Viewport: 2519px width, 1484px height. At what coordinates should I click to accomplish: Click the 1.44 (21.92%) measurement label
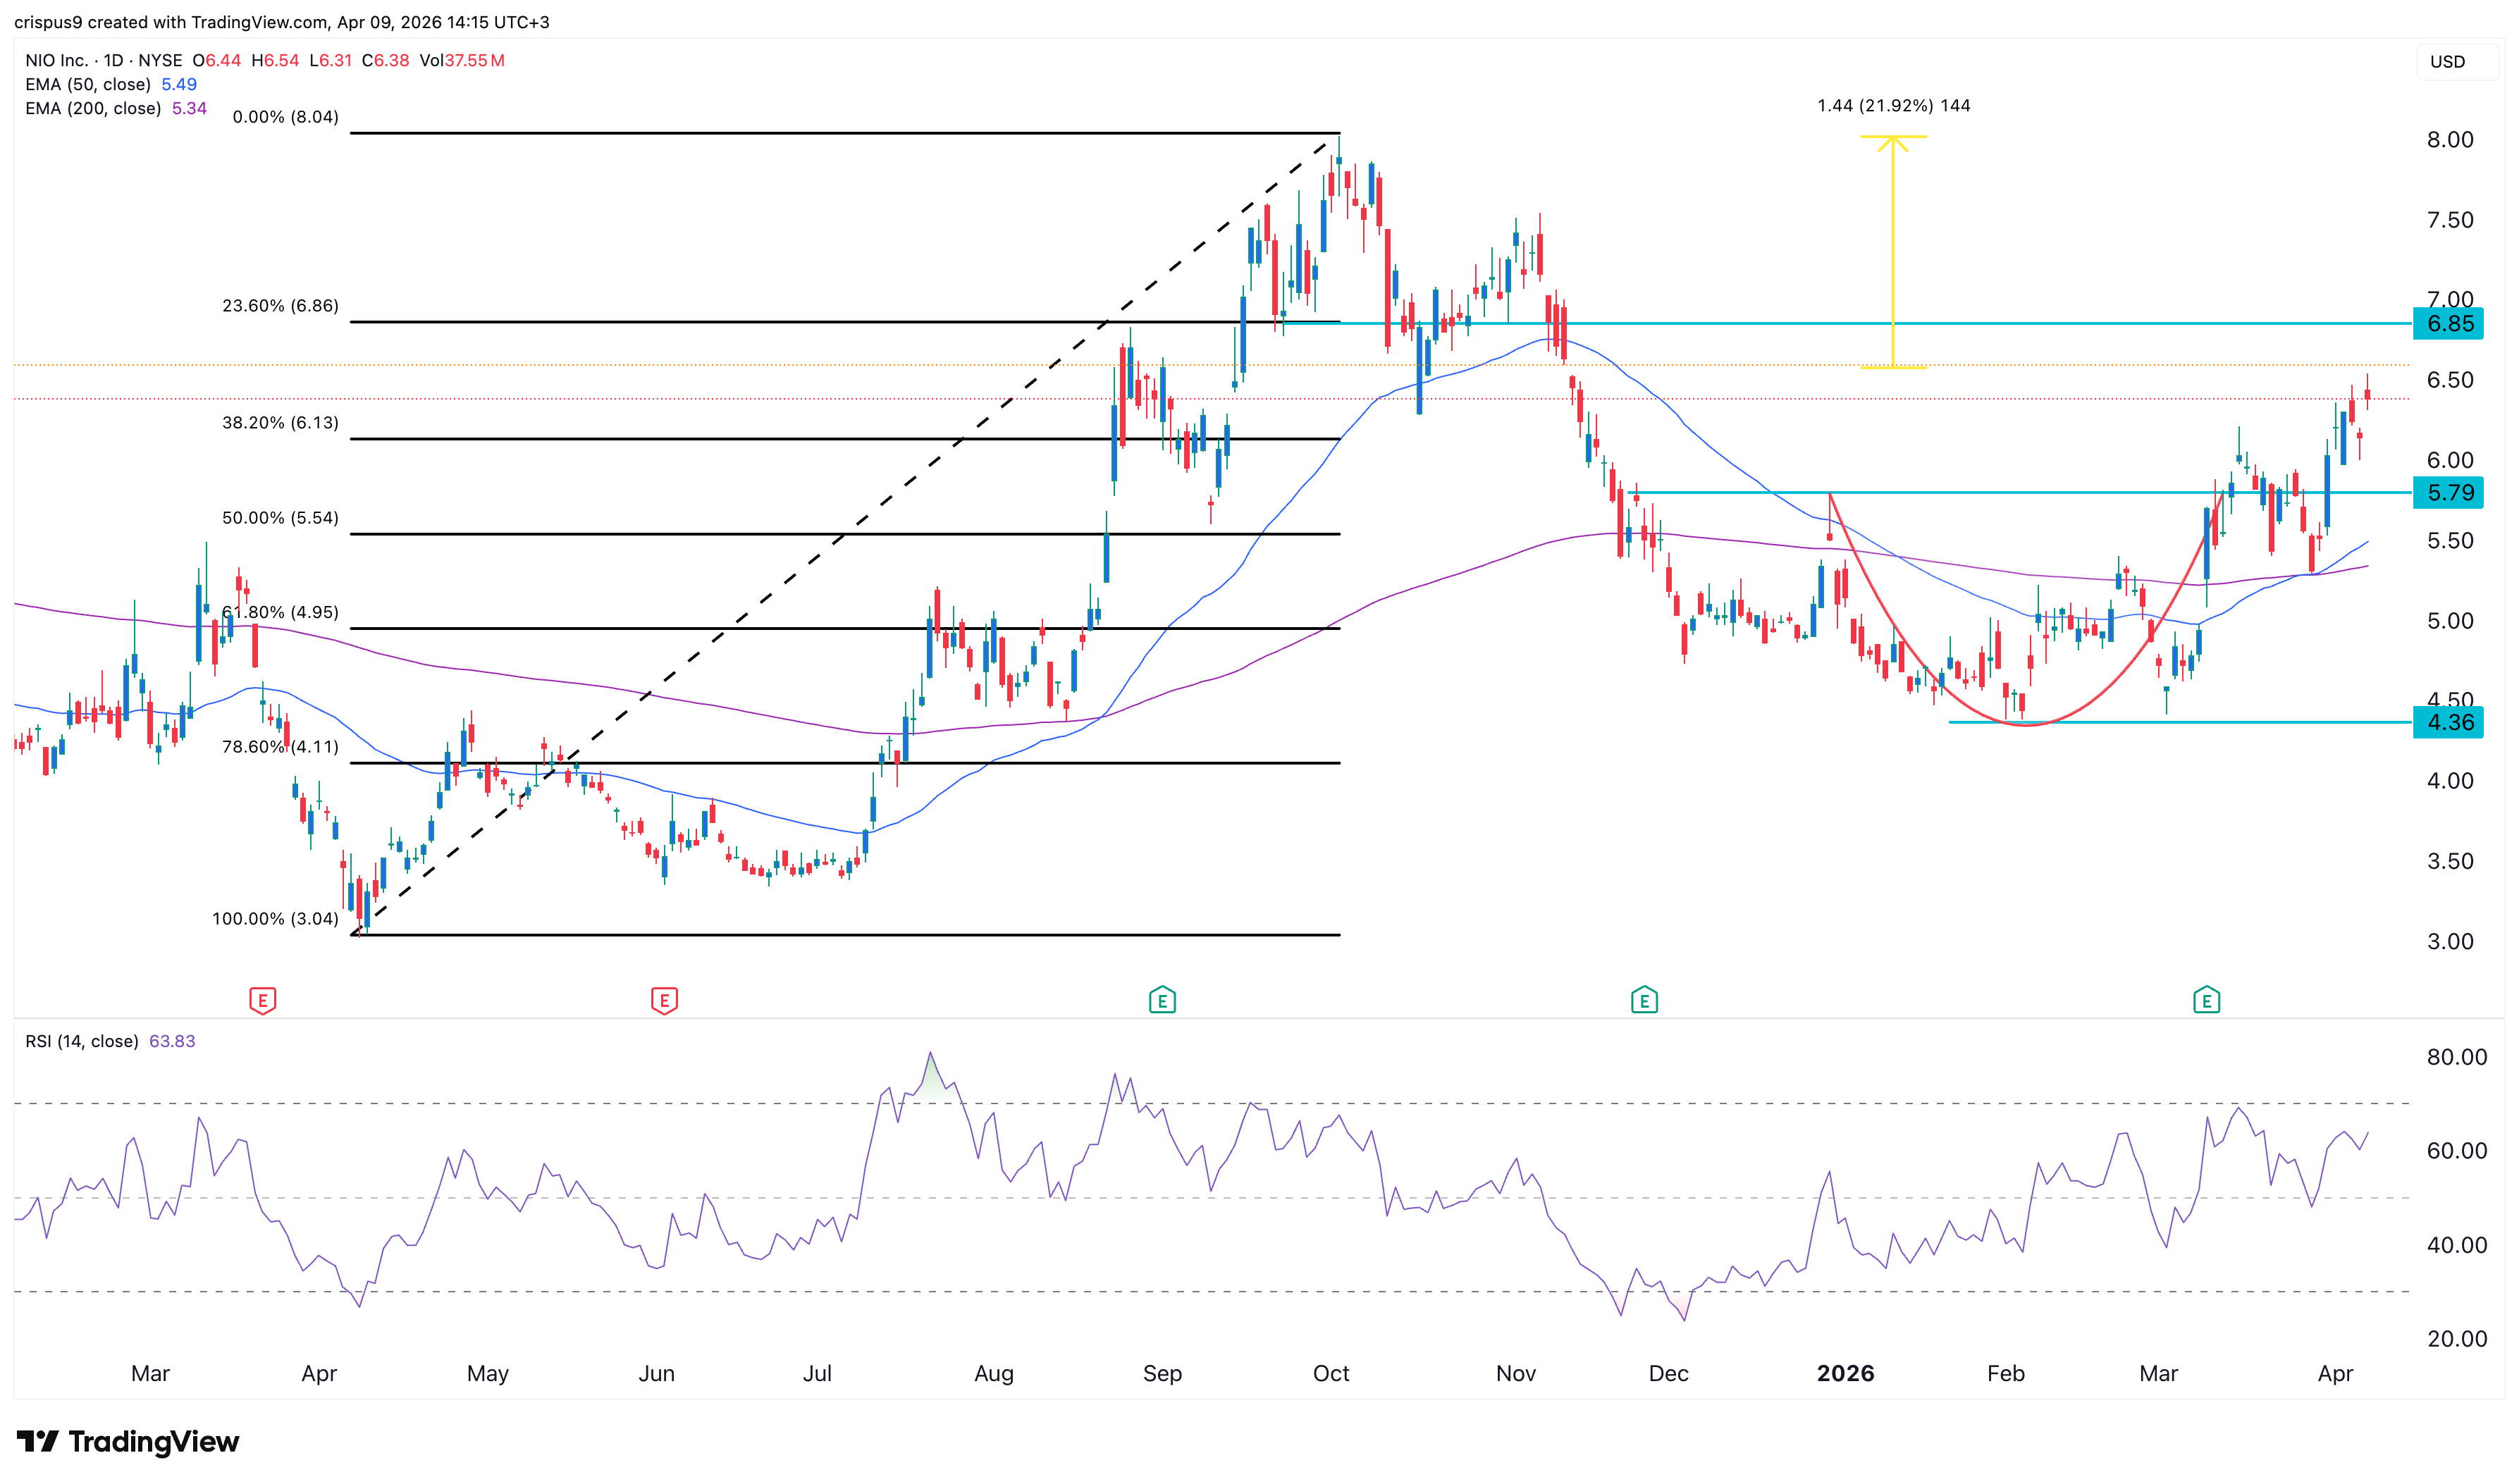point(1892,106)
